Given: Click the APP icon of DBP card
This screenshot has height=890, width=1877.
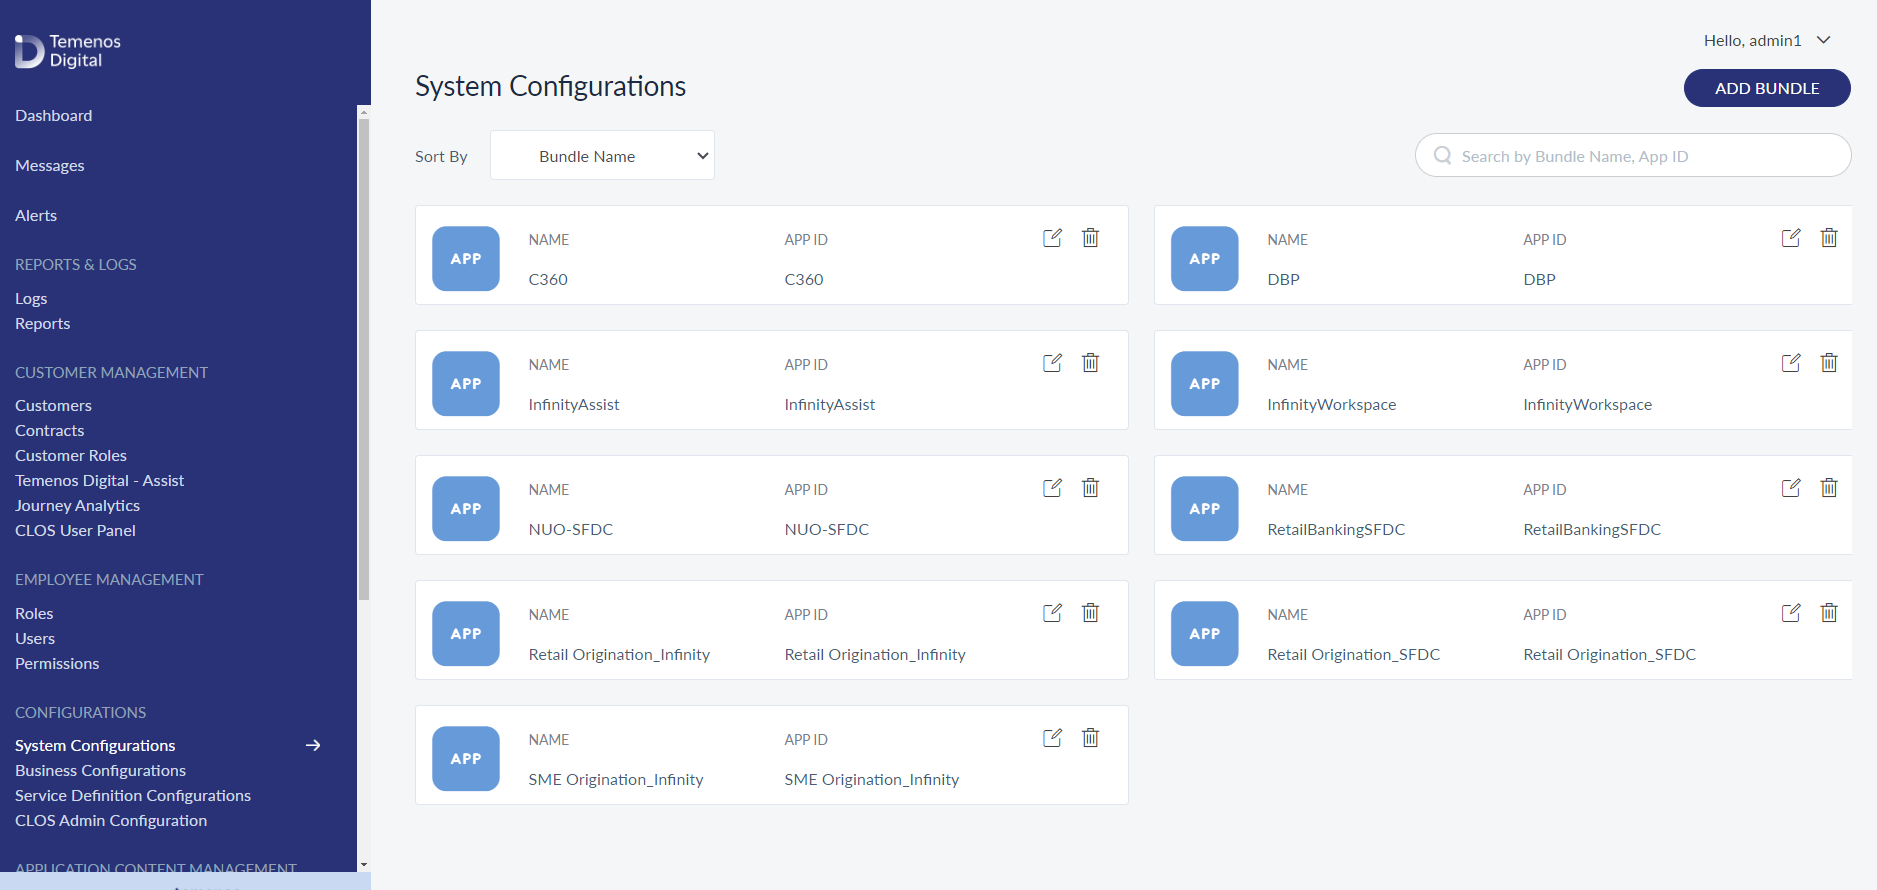Looking at the screenshot, I should pos(1205,259).
